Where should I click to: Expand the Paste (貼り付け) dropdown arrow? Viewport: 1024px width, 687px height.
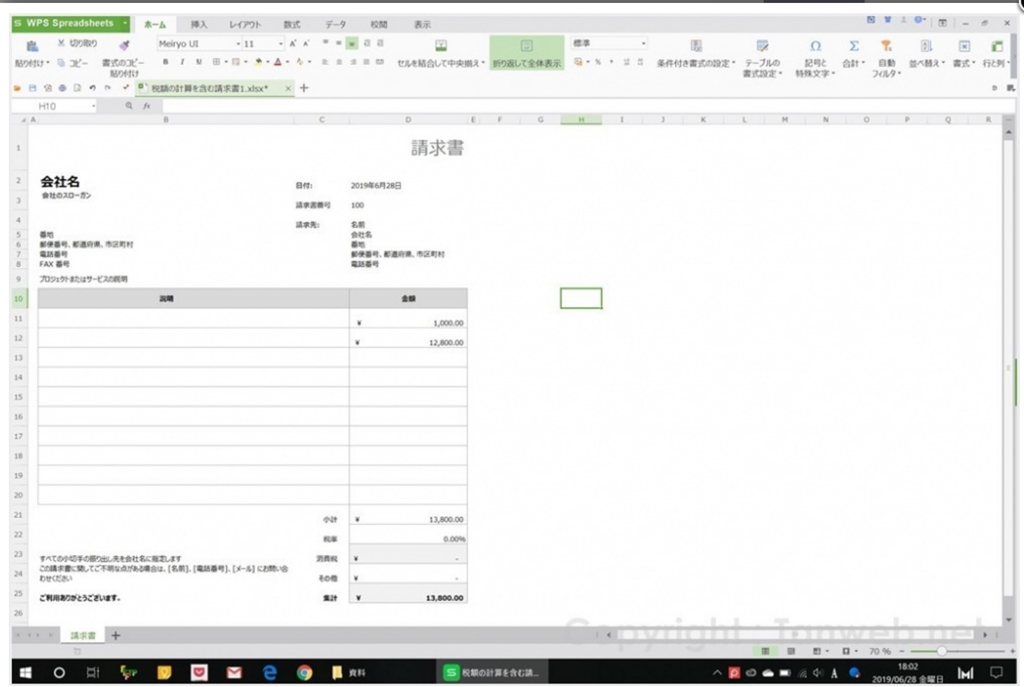coord(48,63)
